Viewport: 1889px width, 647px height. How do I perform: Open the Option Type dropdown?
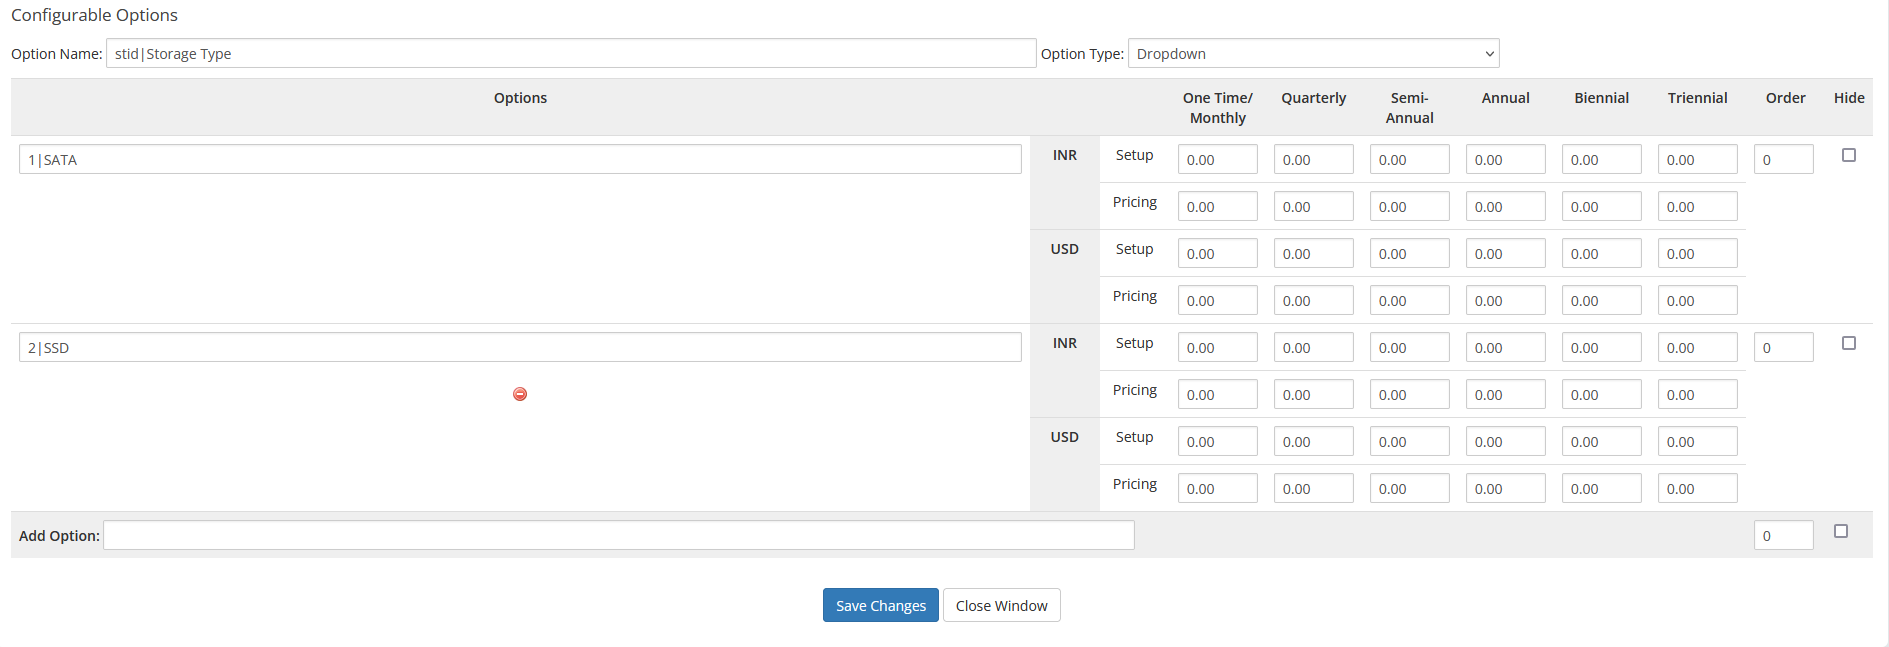(x=1313, y=53)
